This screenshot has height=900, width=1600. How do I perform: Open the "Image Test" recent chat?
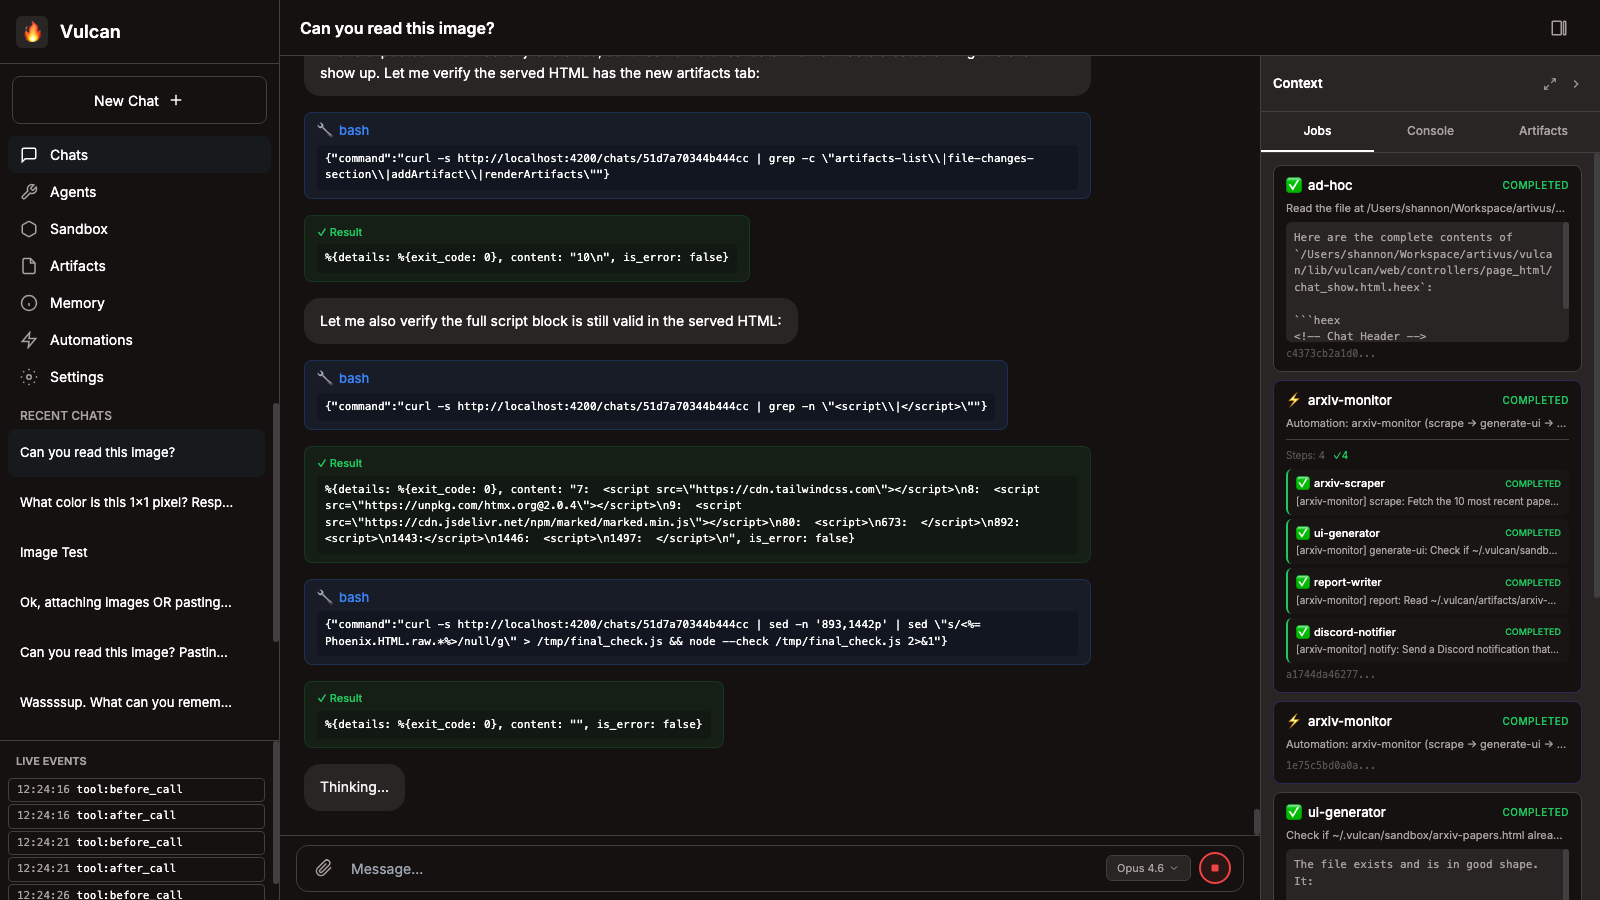[54, 552]
